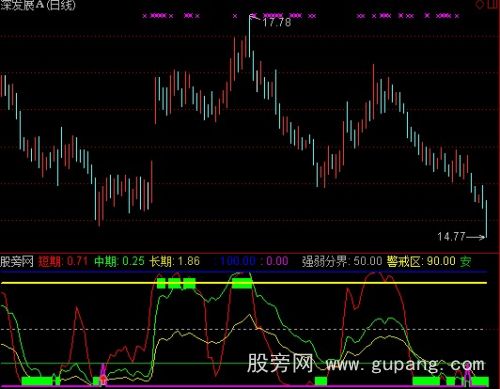Click the 警戒区: 90.00 label

[421, 261]
